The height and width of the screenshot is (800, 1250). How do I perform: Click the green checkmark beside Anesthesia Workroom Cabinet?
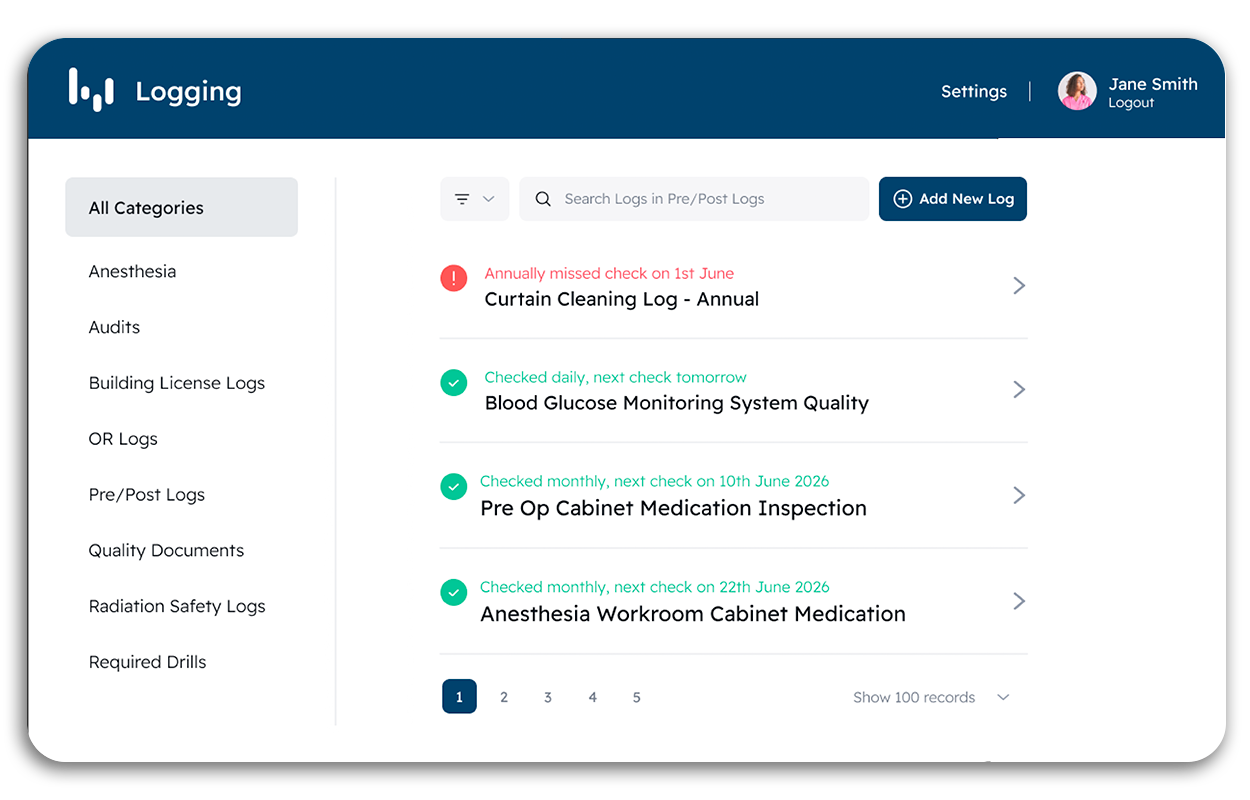tap(454, 592)
